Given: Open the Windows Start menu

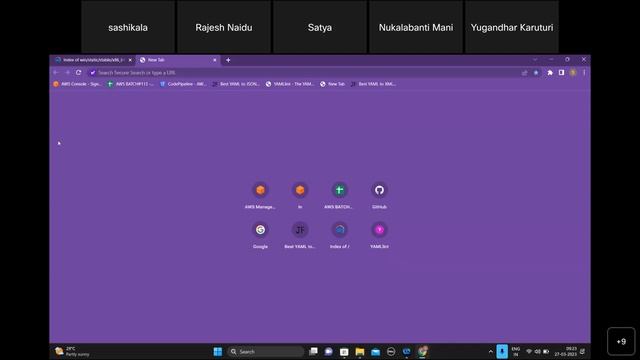Looking at the screenshot, I should [x=218, y=351].
